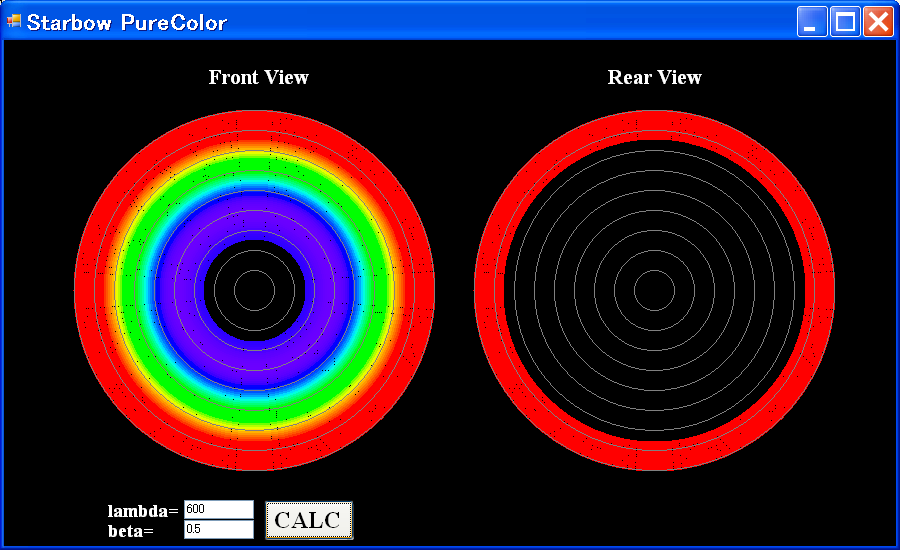This screenshot has height=550, width=900.
Task: Close the Starbow PureColor window
Action: click(878, 22)
